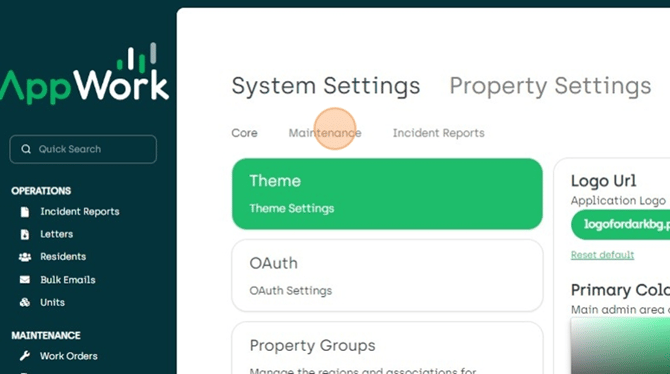Click the Letters file icon
Screen dimensions: 670x374
(25, 234)
